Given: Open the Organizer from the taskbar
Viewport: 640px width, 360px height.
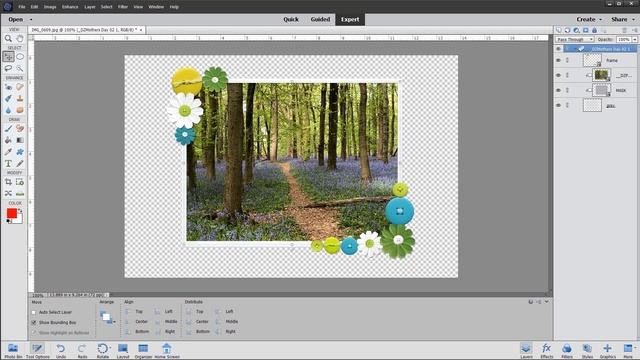Looking at the screenshot, I should pos(143,350).
